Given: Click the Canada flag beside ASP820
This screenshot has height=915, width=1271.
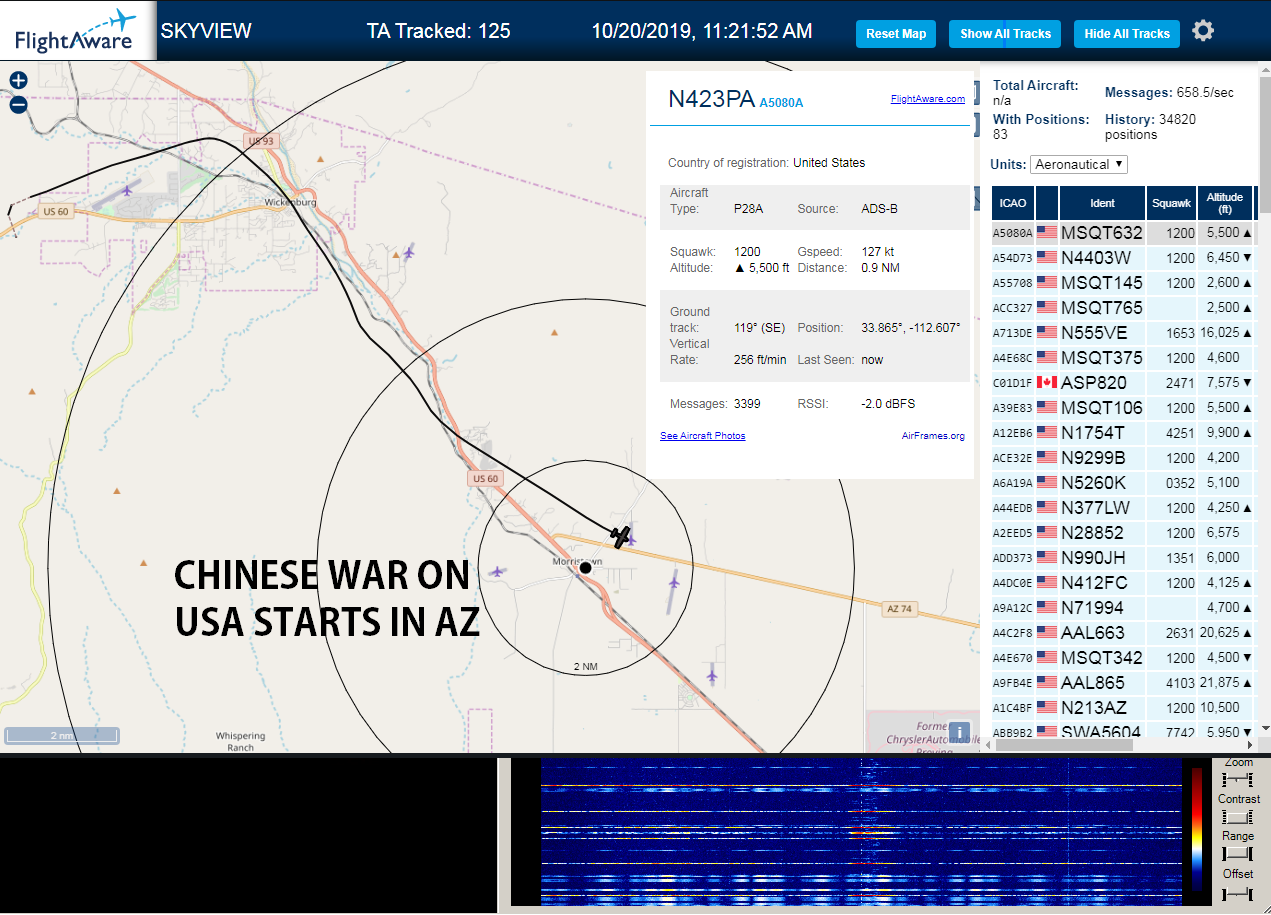Looking at the screenshot, I should pos(1047,382).
